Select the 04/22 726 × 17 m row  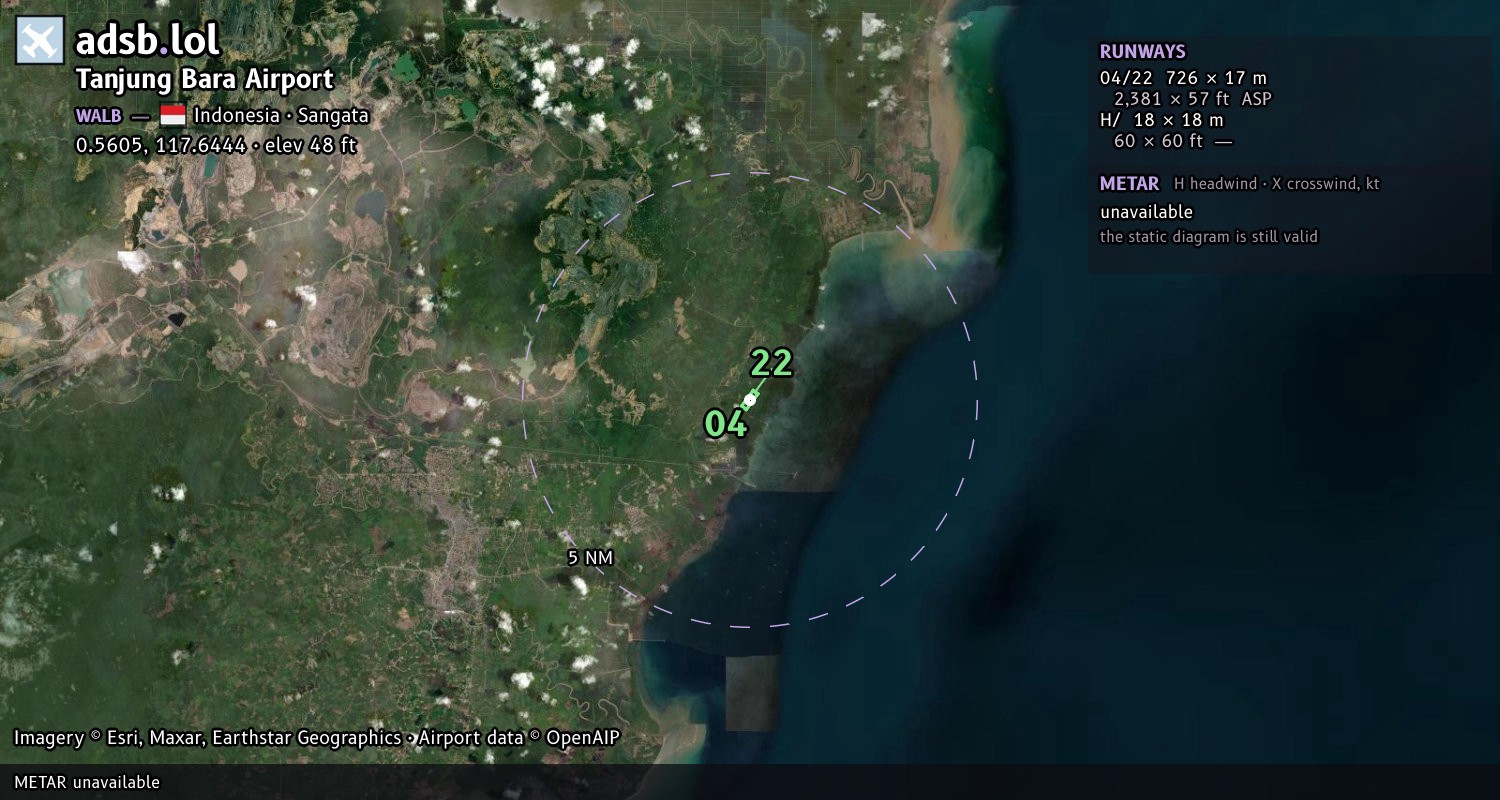pyautogui.click(x=1183, y=78)
